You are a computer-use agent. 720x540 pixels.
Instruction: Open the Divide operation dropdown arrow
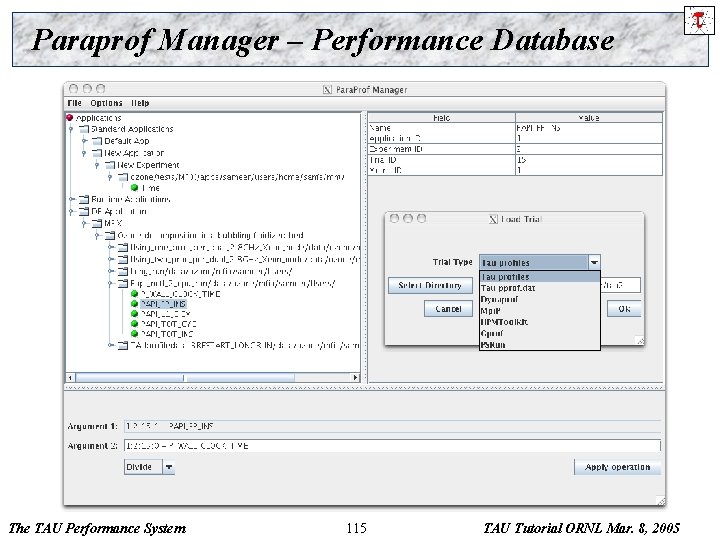pyautogui.click(x=169, y=467)
